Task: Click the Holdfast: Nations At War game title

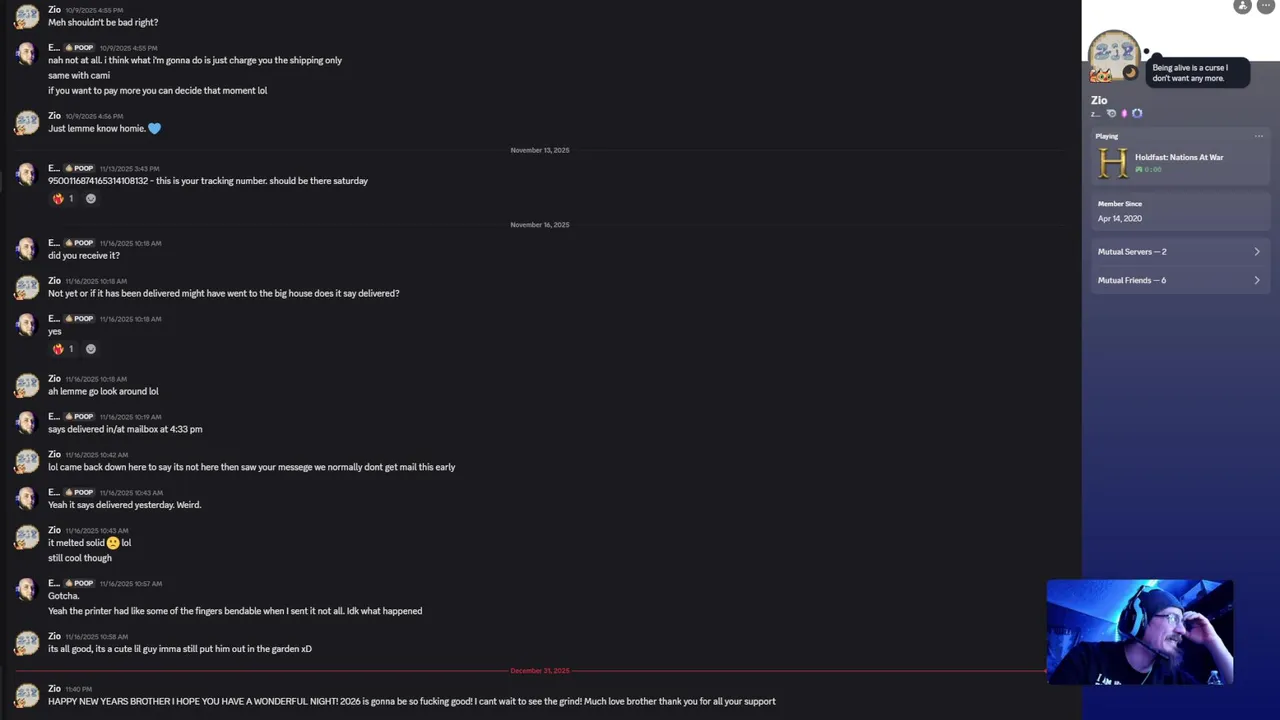Action: [x=1179, y=157]
